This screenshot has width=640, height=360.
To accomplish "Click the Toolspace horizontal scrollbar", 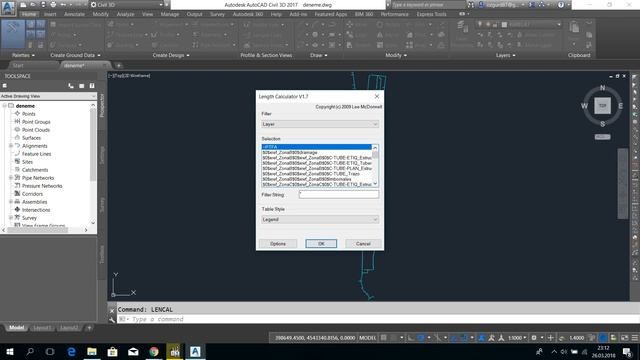I will tap(44, 230).
